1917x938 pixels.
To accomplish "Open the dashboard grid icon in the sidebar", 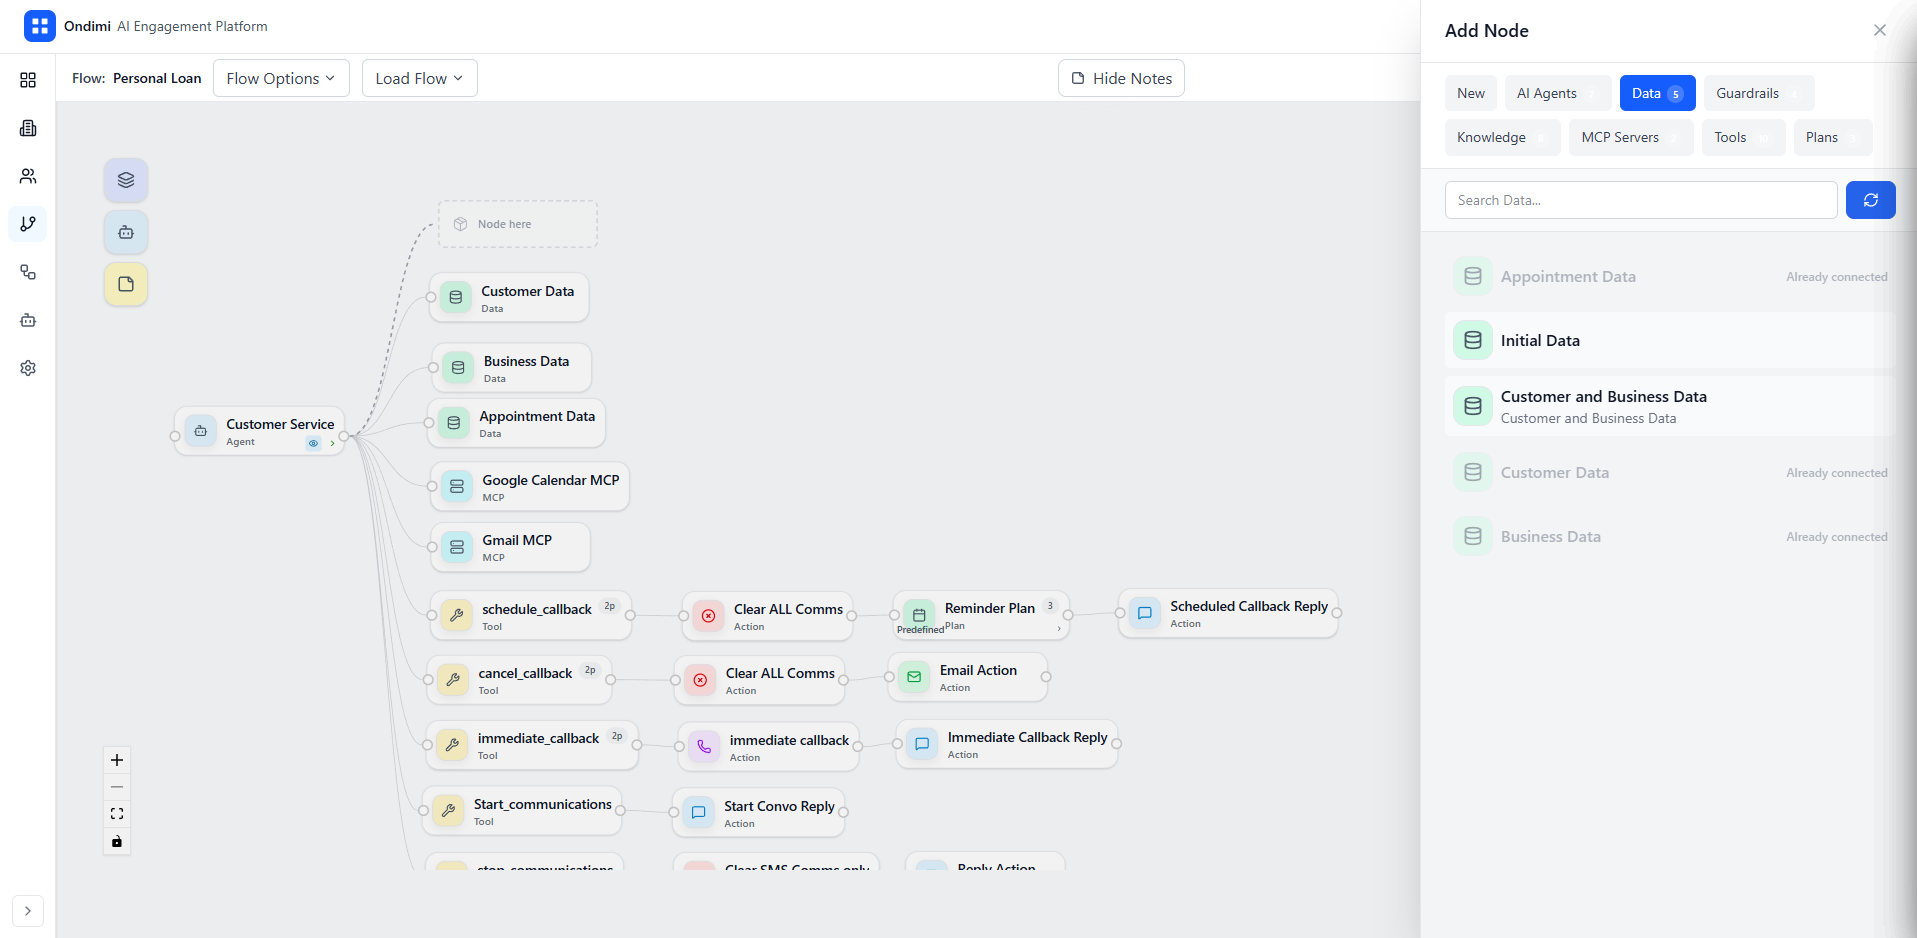I will click(28, 80).
